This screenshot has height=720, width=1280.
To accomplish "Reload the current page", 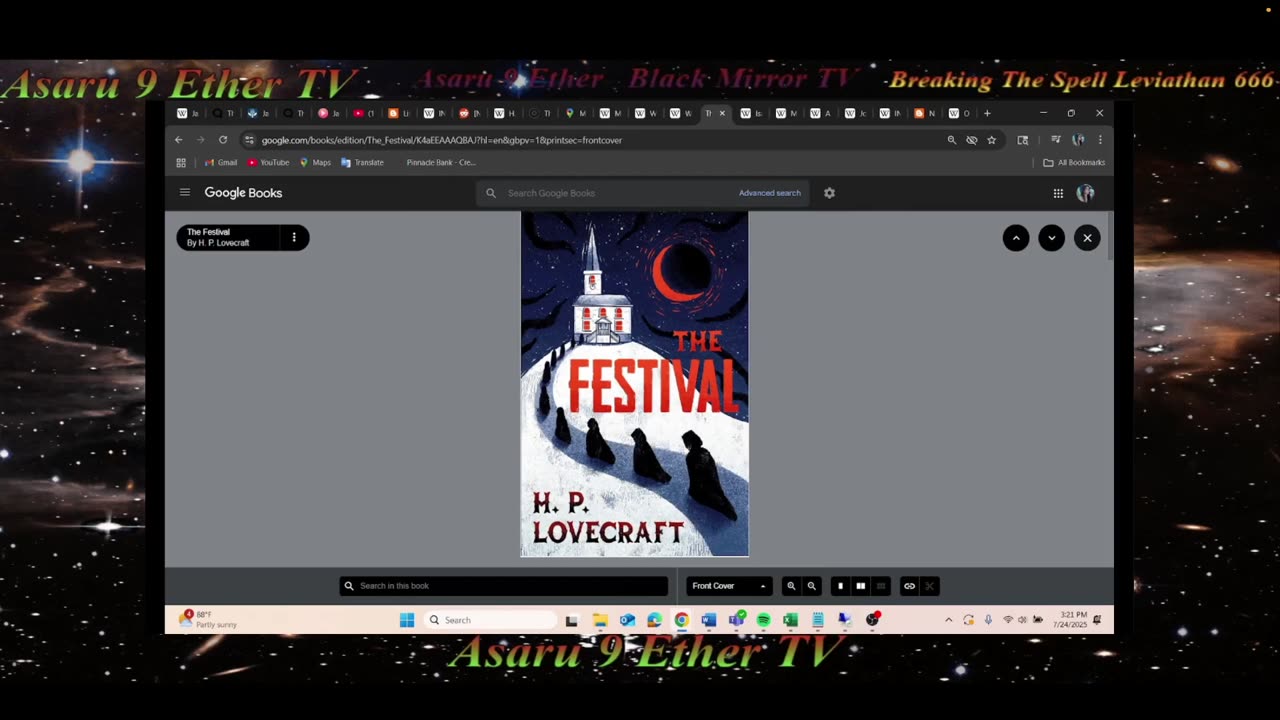I will 223,140.
